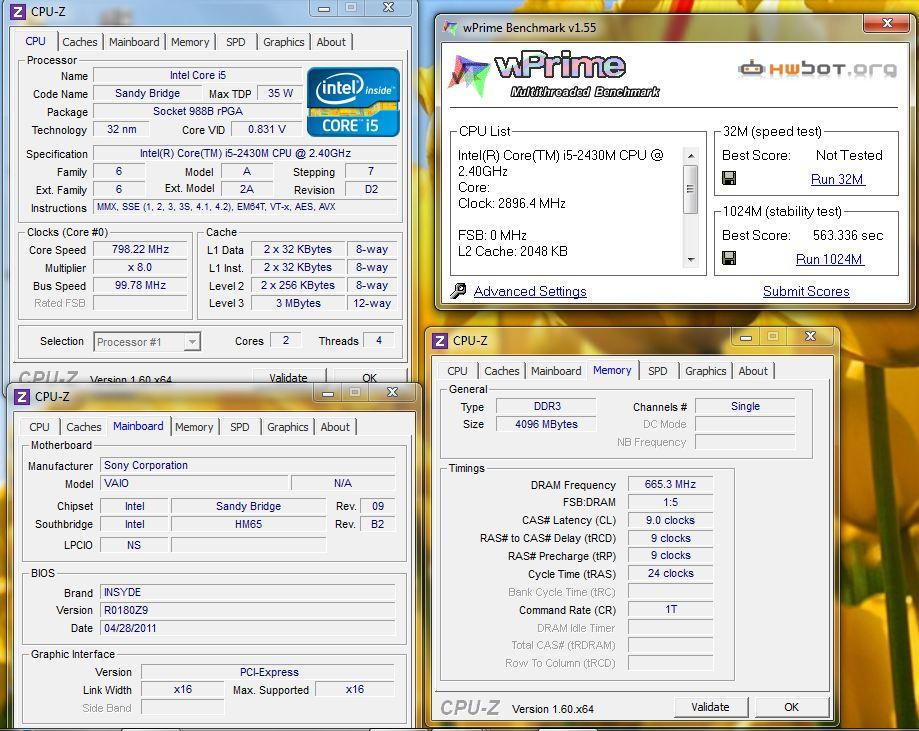This screenshot has height=731, width=919.
Task: Open the Processor #1 selection dropdown
Action: (x=147, y=342)
